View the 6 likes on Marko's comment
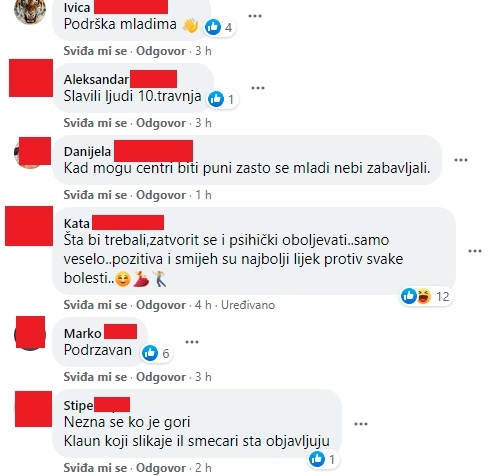This screenshot has width=488, height=476. (157, 353)
